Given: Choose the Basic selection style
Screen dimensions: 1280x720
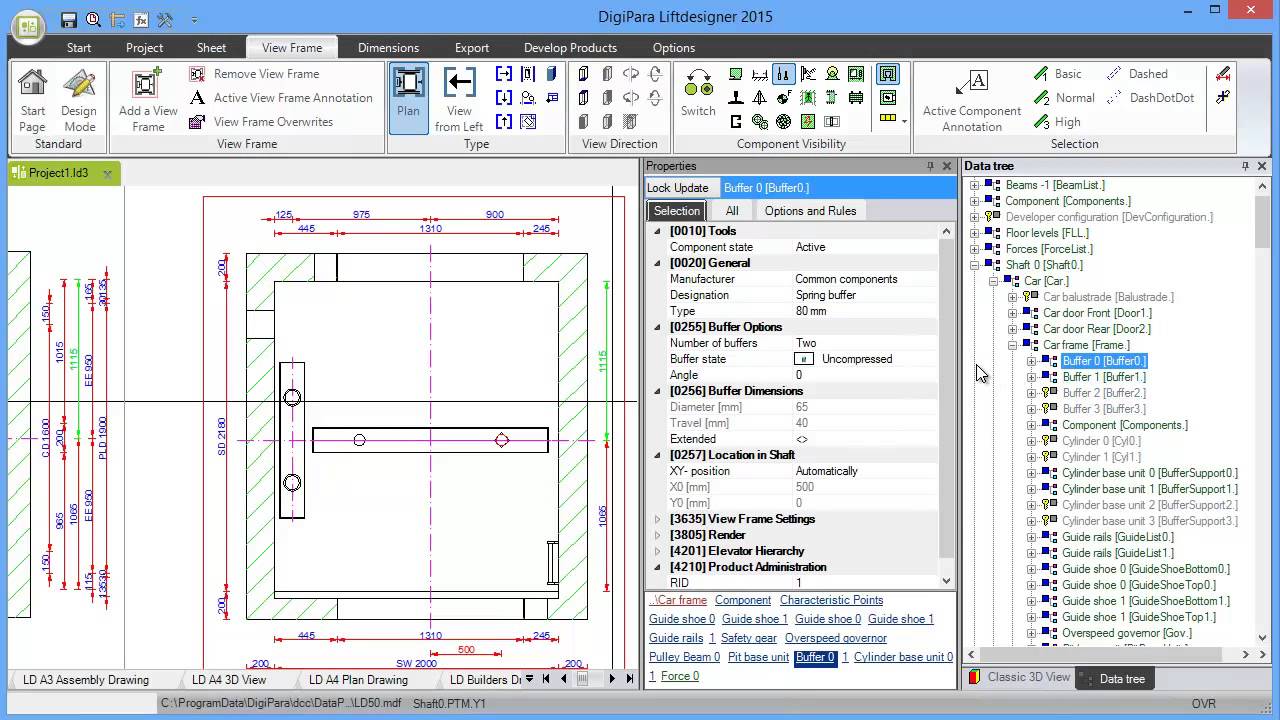Looking at the screenshot, I should click(1056, 74).
